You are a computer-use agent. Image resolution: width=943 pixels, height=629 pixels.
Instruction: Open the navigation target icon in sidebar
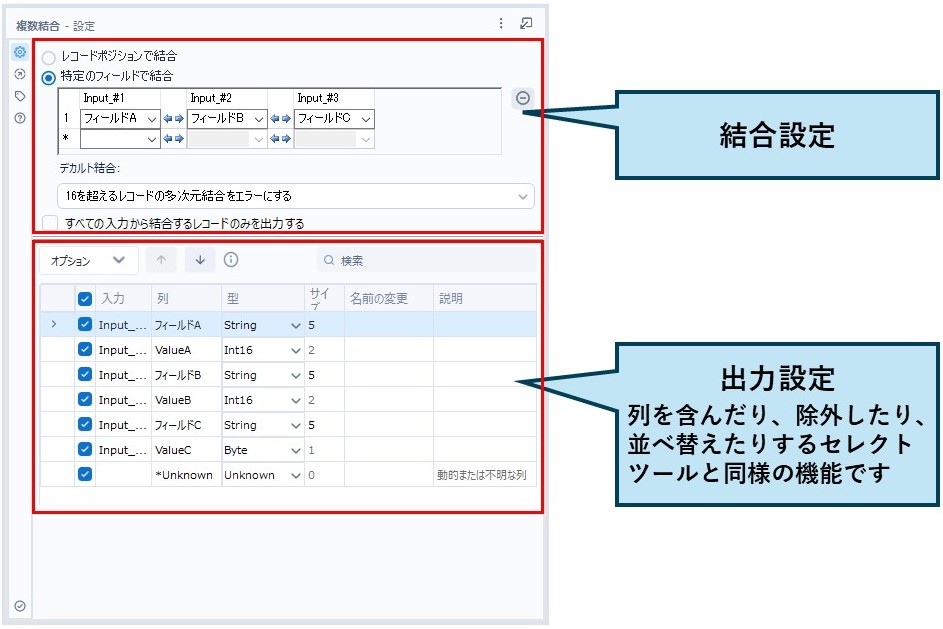[20, 74]
